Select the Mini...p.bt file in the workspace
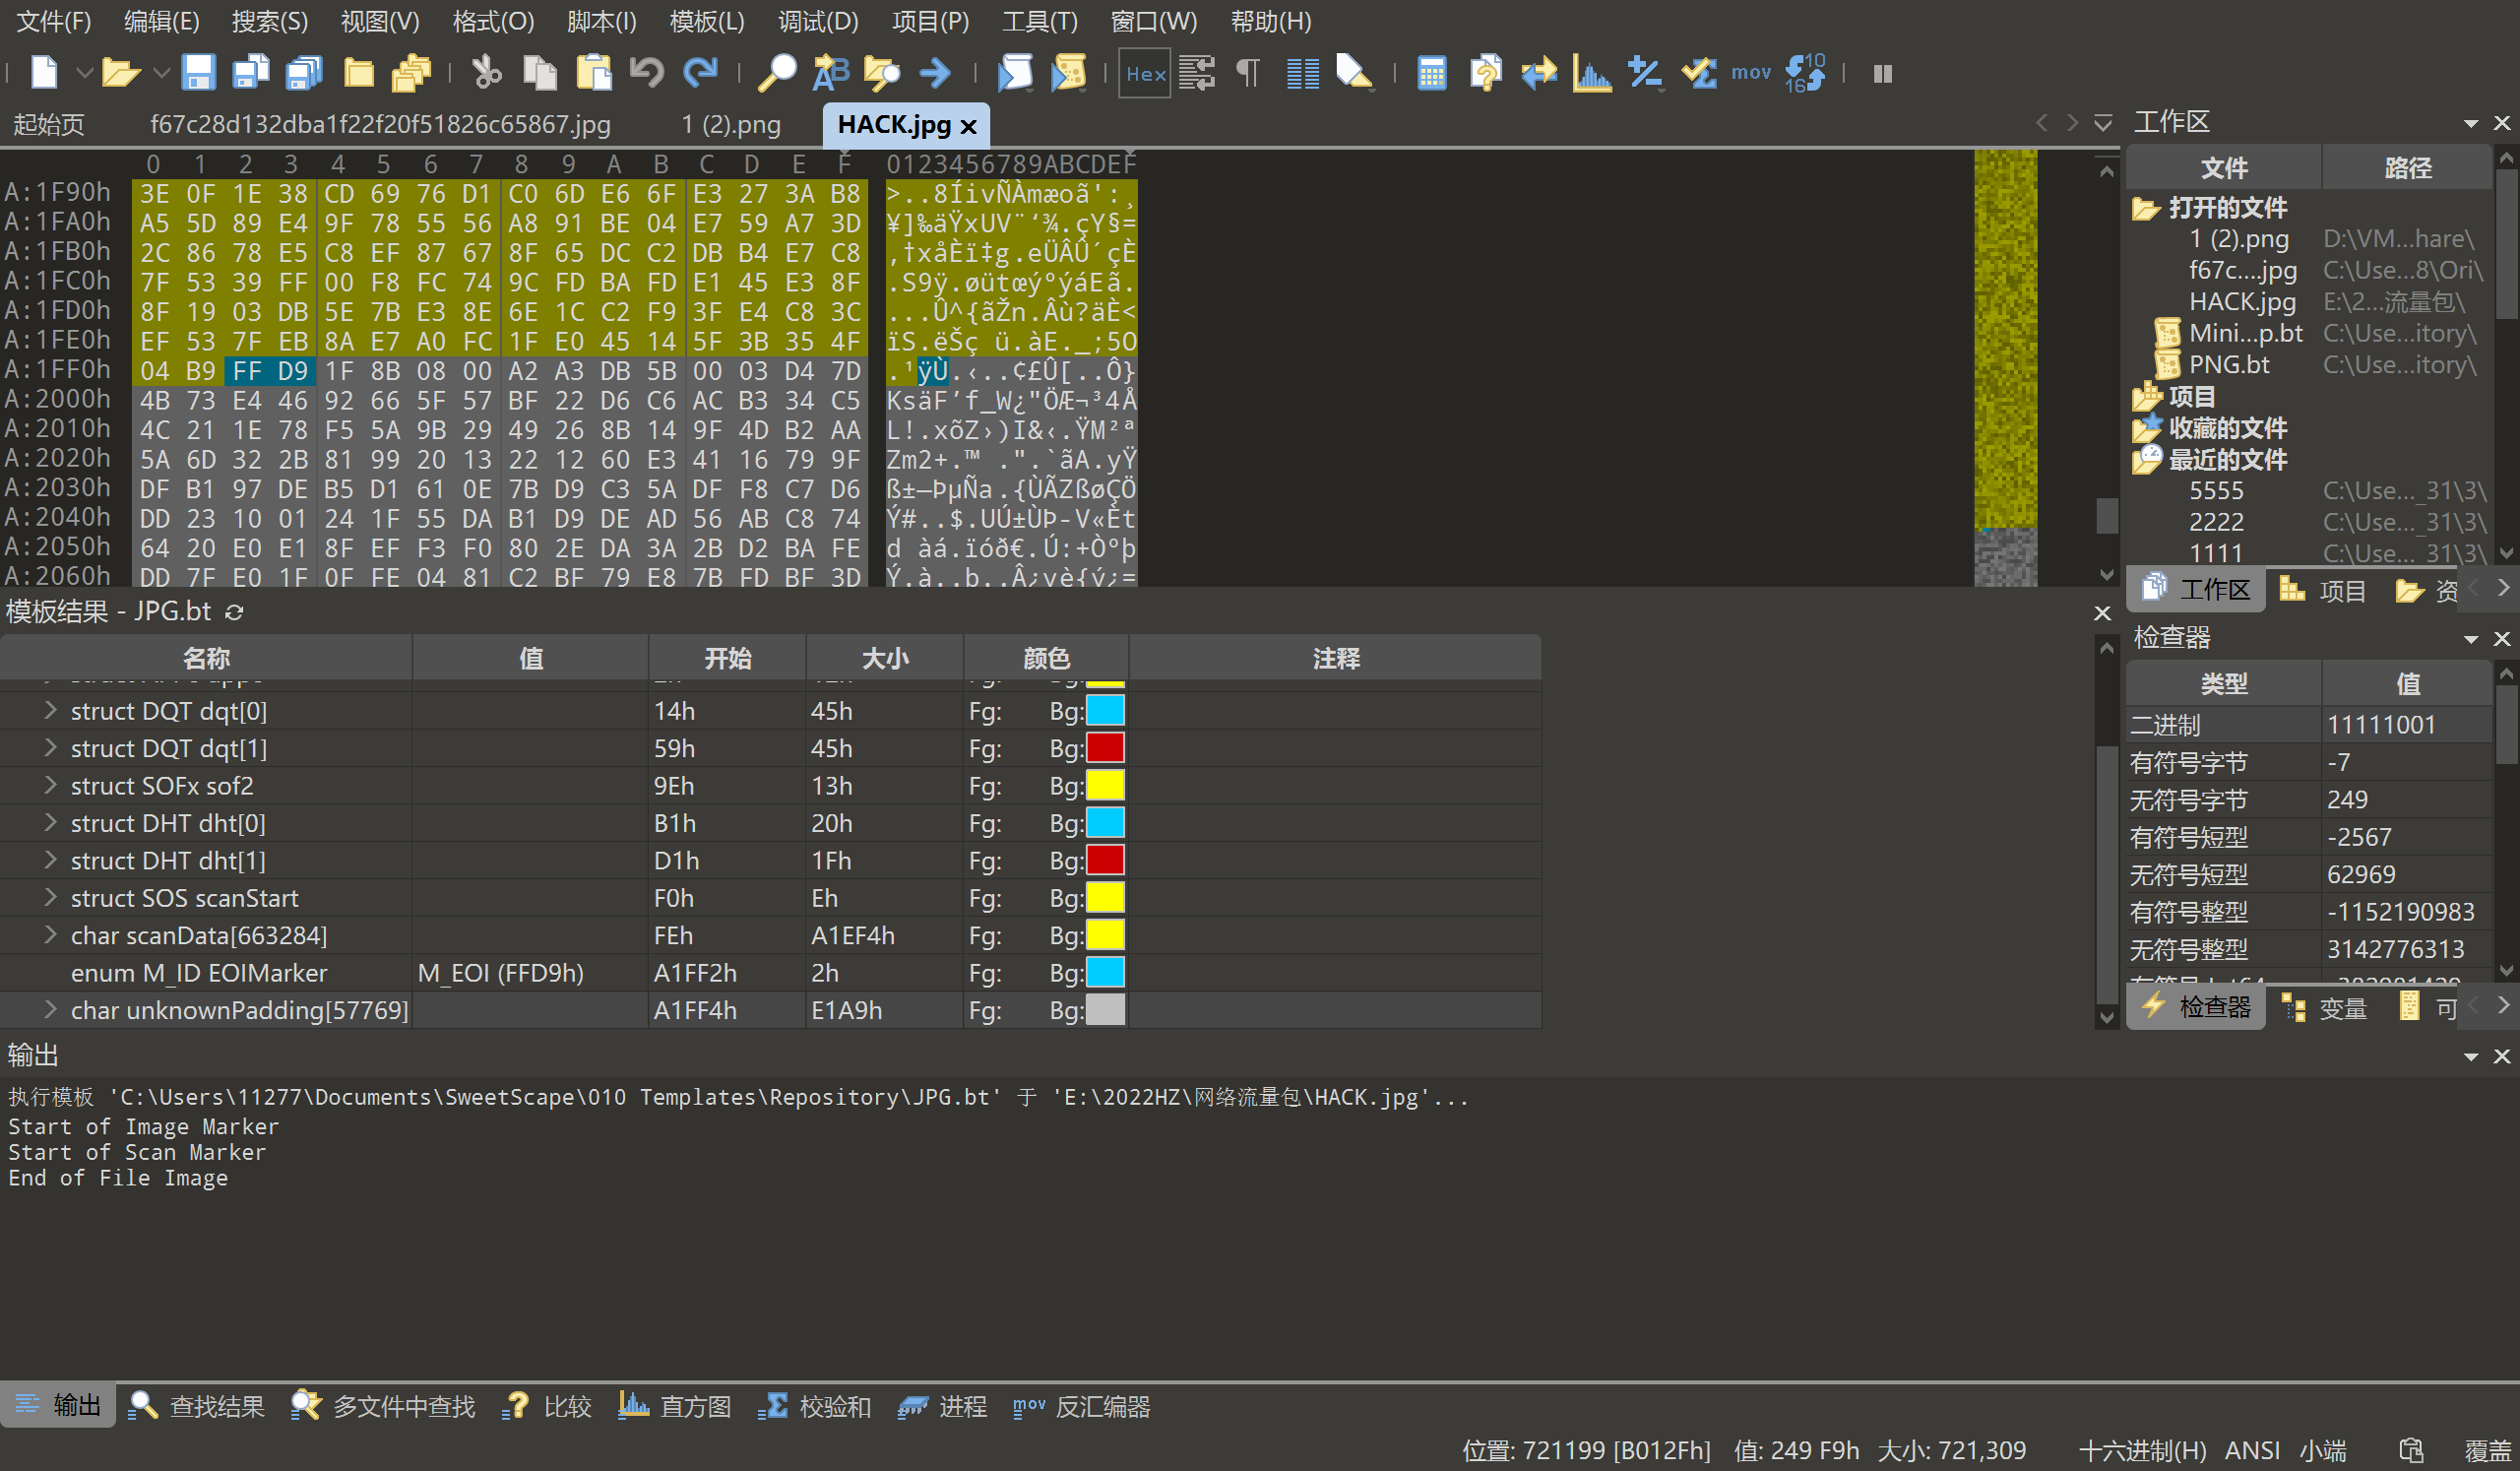2520x1471 pixels. (2245, 333)
